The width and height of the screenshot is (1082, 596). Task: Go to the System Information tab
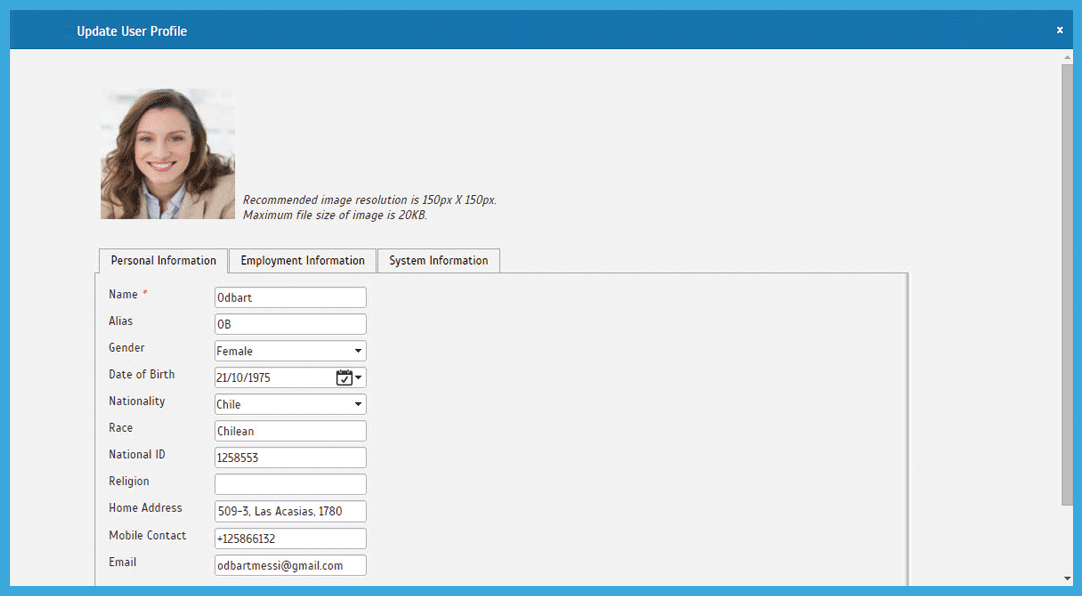[438, 261]
